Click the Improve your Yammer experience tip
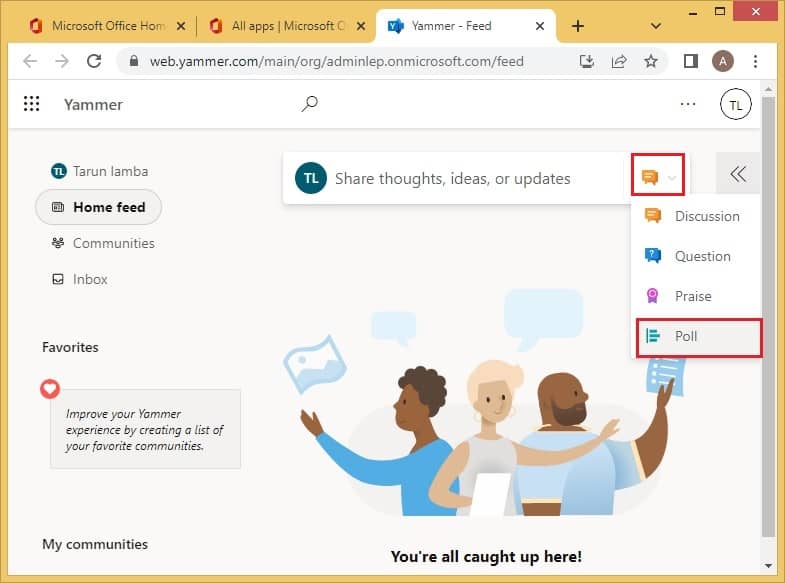785x583 pixels. point(146,429)
